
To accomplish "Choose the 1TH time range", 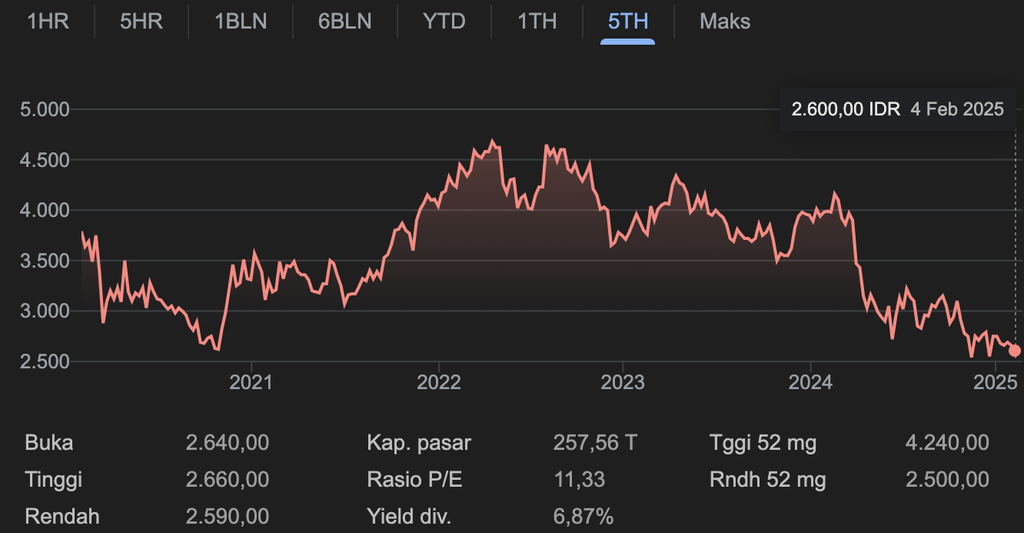I will click(x=537, y=21).
